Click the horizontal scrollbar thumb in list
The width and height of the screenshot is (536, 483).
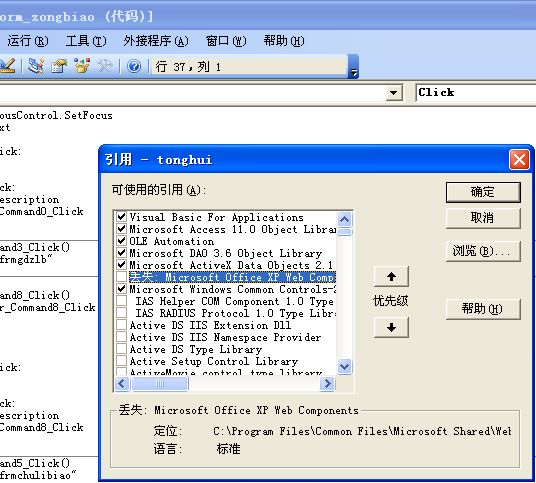[x=160, y=384]
